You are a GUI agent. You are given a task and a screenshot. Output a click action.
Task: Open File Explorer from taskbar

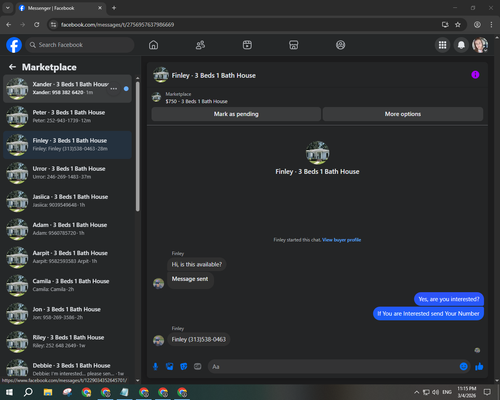[x=48, y=392]
